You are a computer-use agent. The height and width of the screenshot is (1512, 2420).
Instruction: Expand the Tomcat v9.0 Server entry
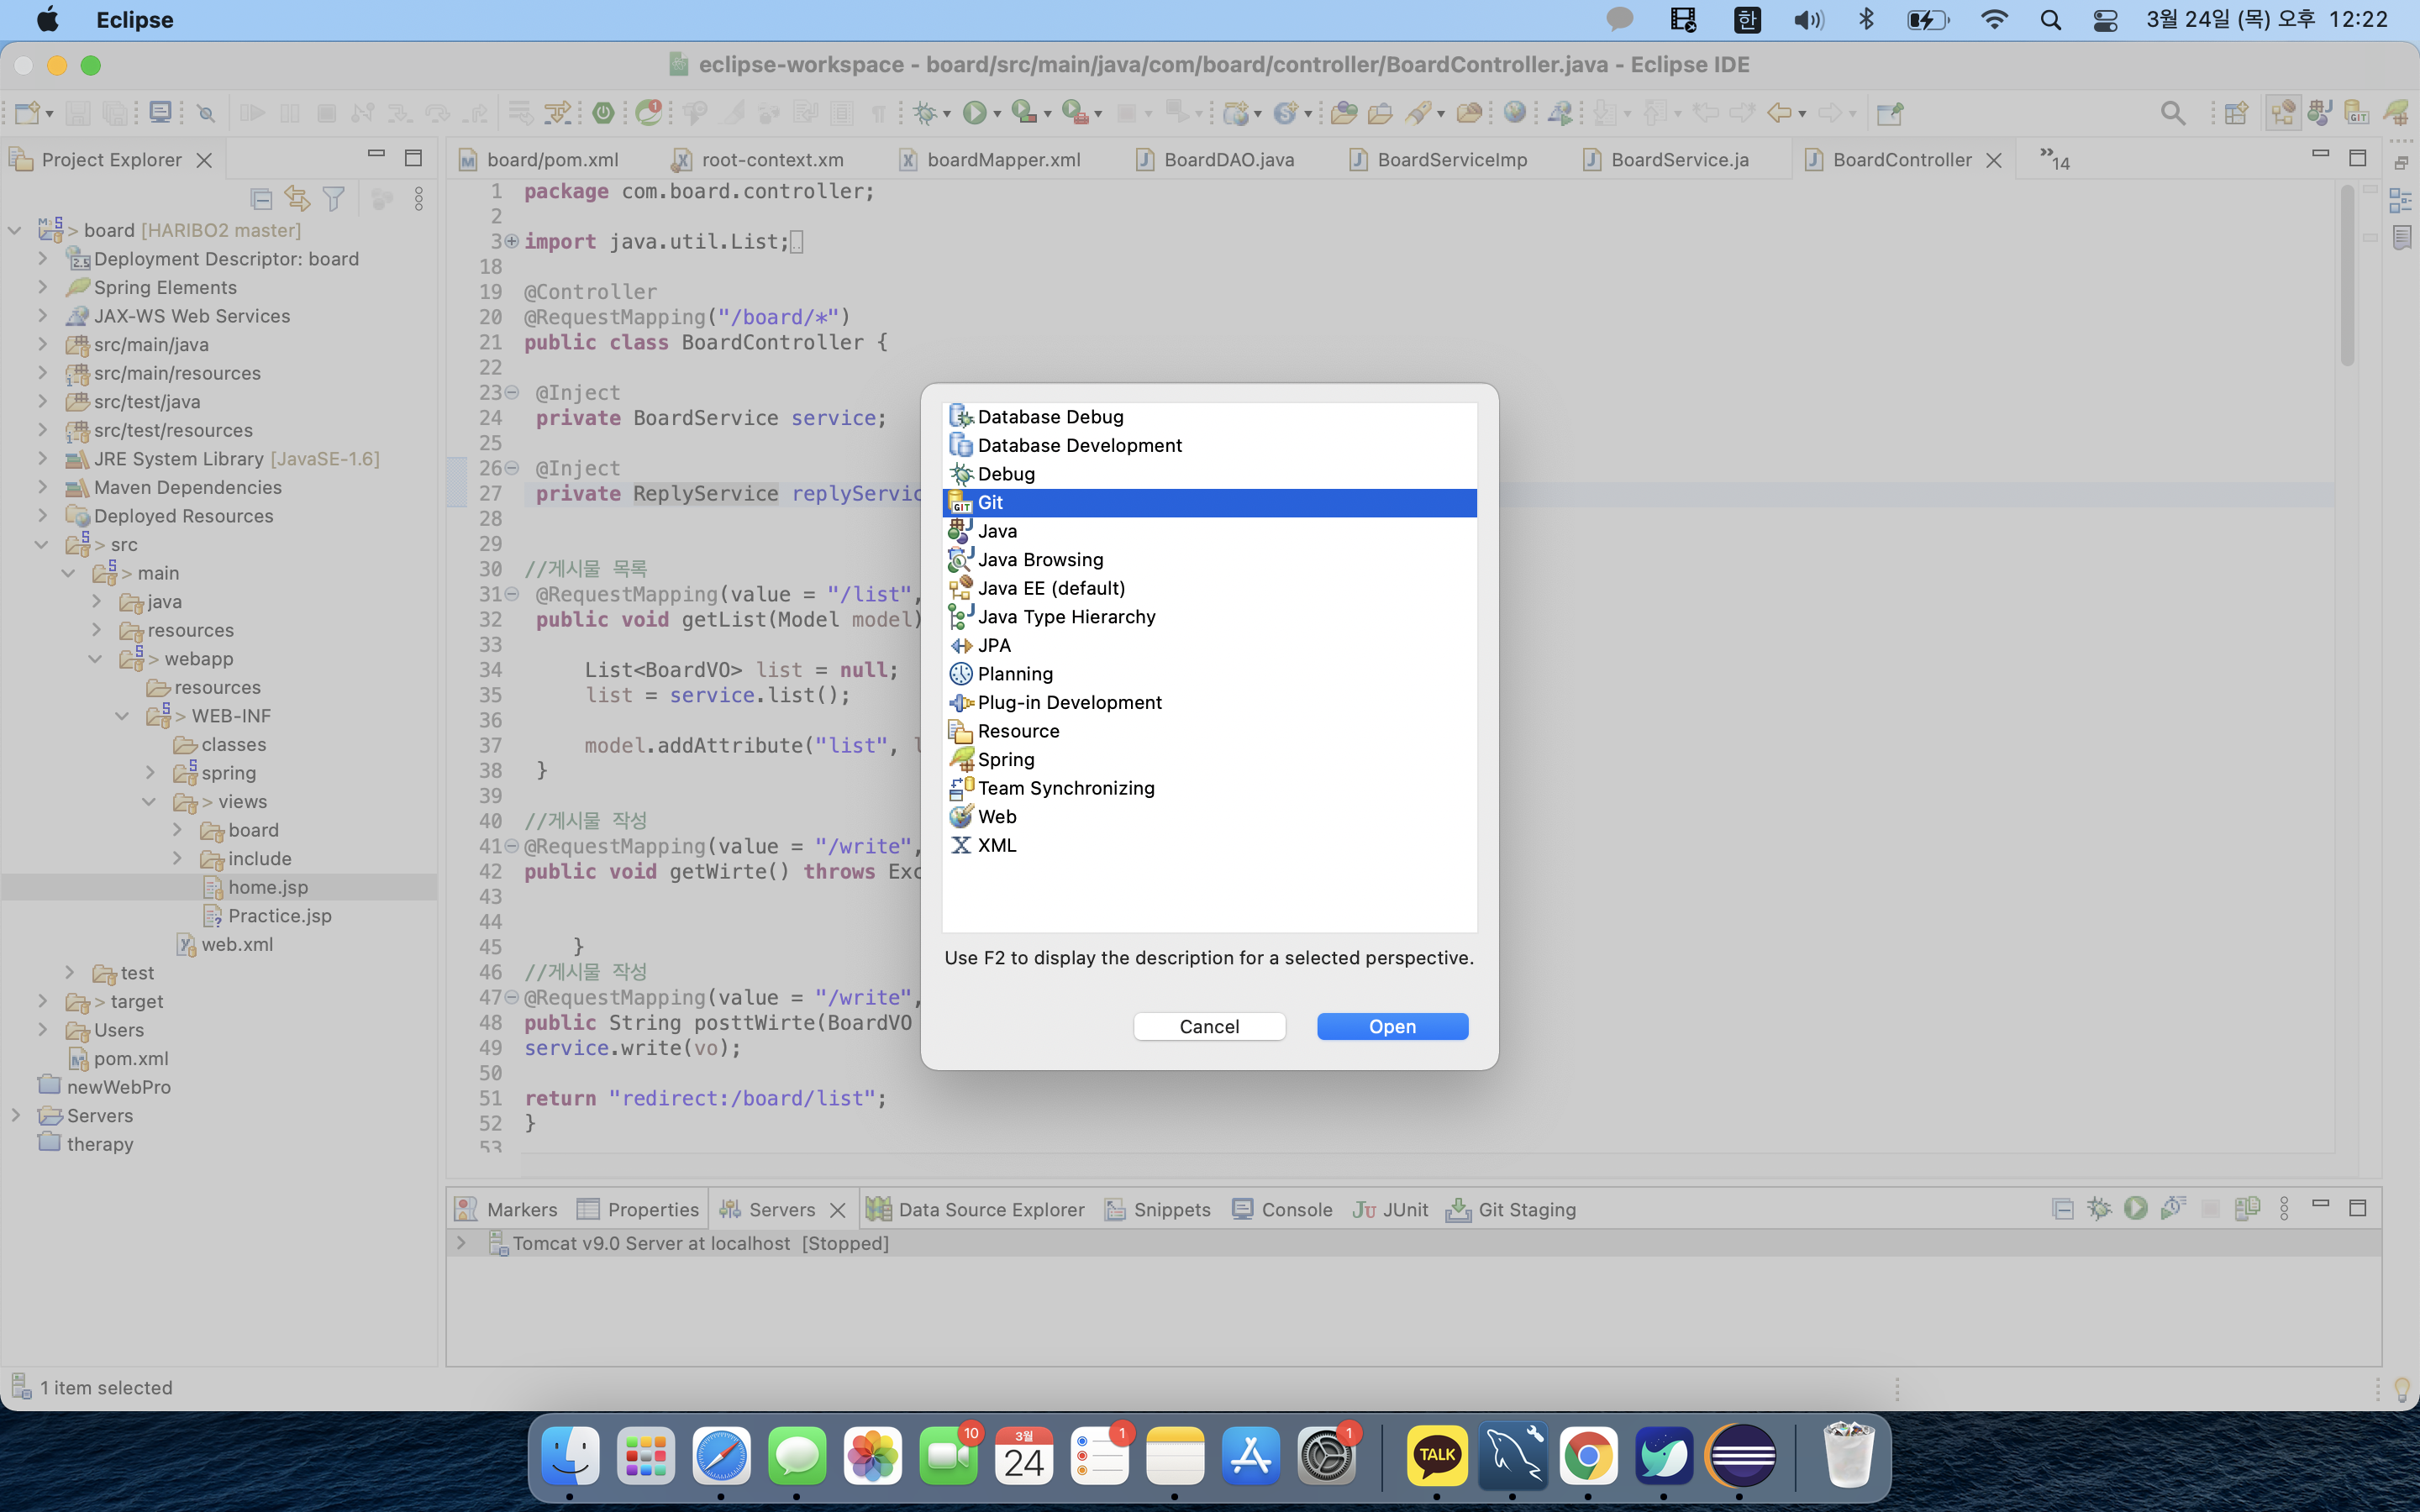point(461,1243)
